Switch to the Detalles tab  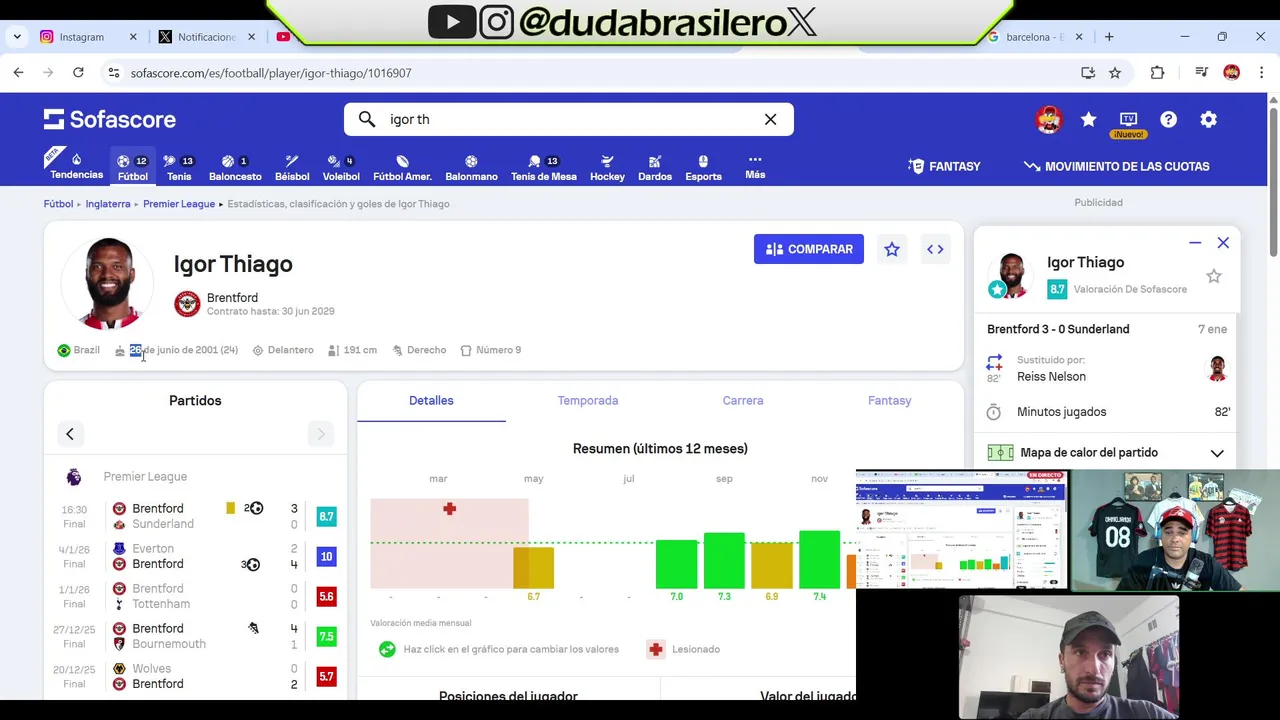(x=431, y=400)
